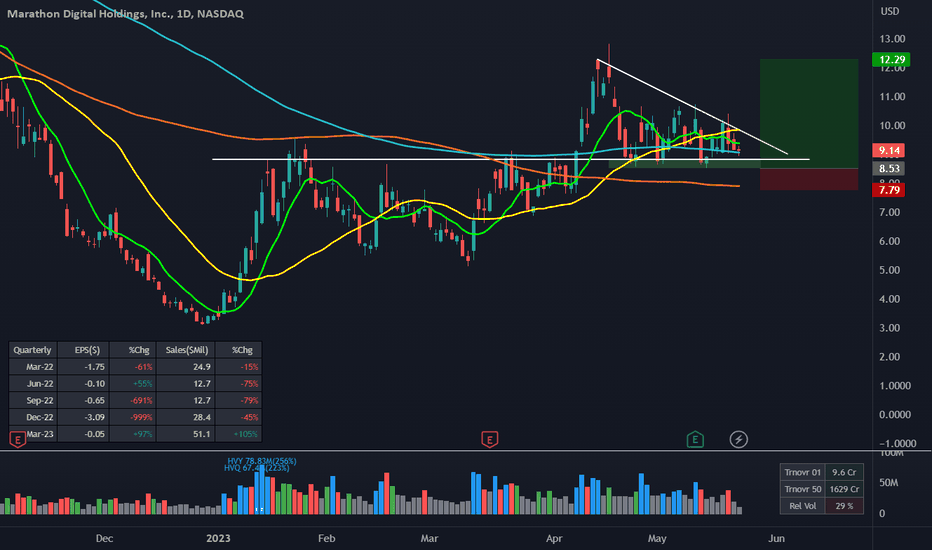The width and height of the screenshot is (932, 550).
Task: Click the lightning bolt event icon
Action: tap(739, 440)
